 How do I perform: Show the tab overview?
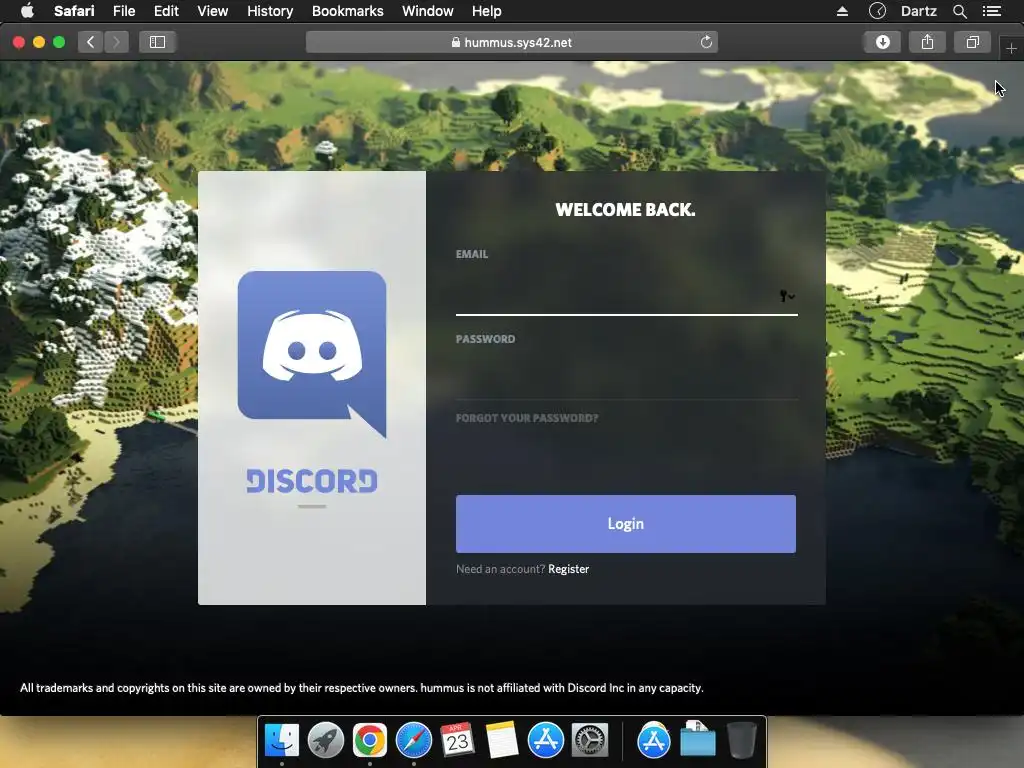point(972,42)
